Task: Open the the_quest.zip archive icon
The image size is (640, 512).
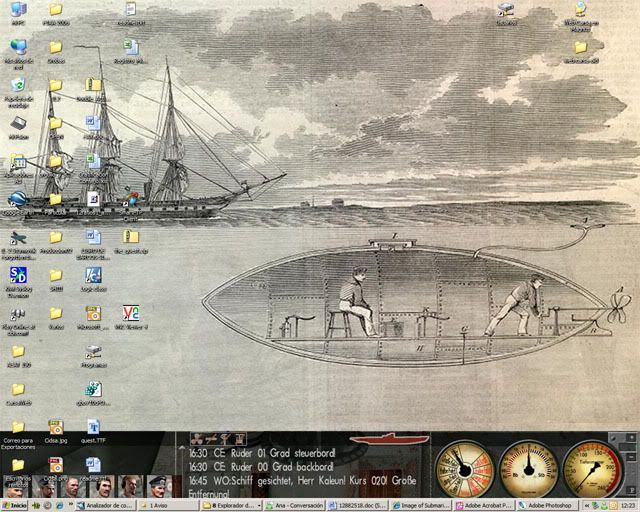Action: 130,237
